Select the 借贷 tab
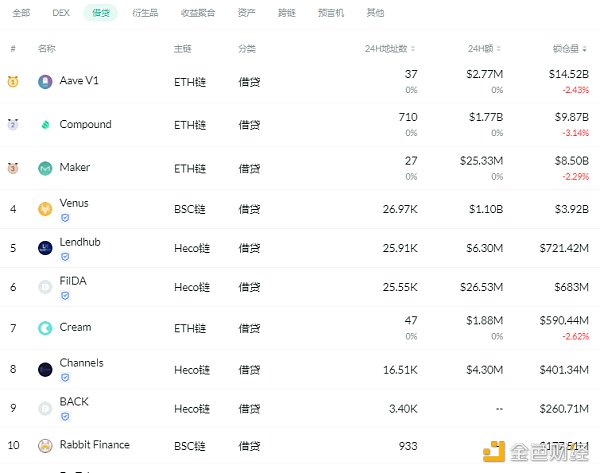Image resolution: width=600 pixels, height=473 pixels. 101,13
